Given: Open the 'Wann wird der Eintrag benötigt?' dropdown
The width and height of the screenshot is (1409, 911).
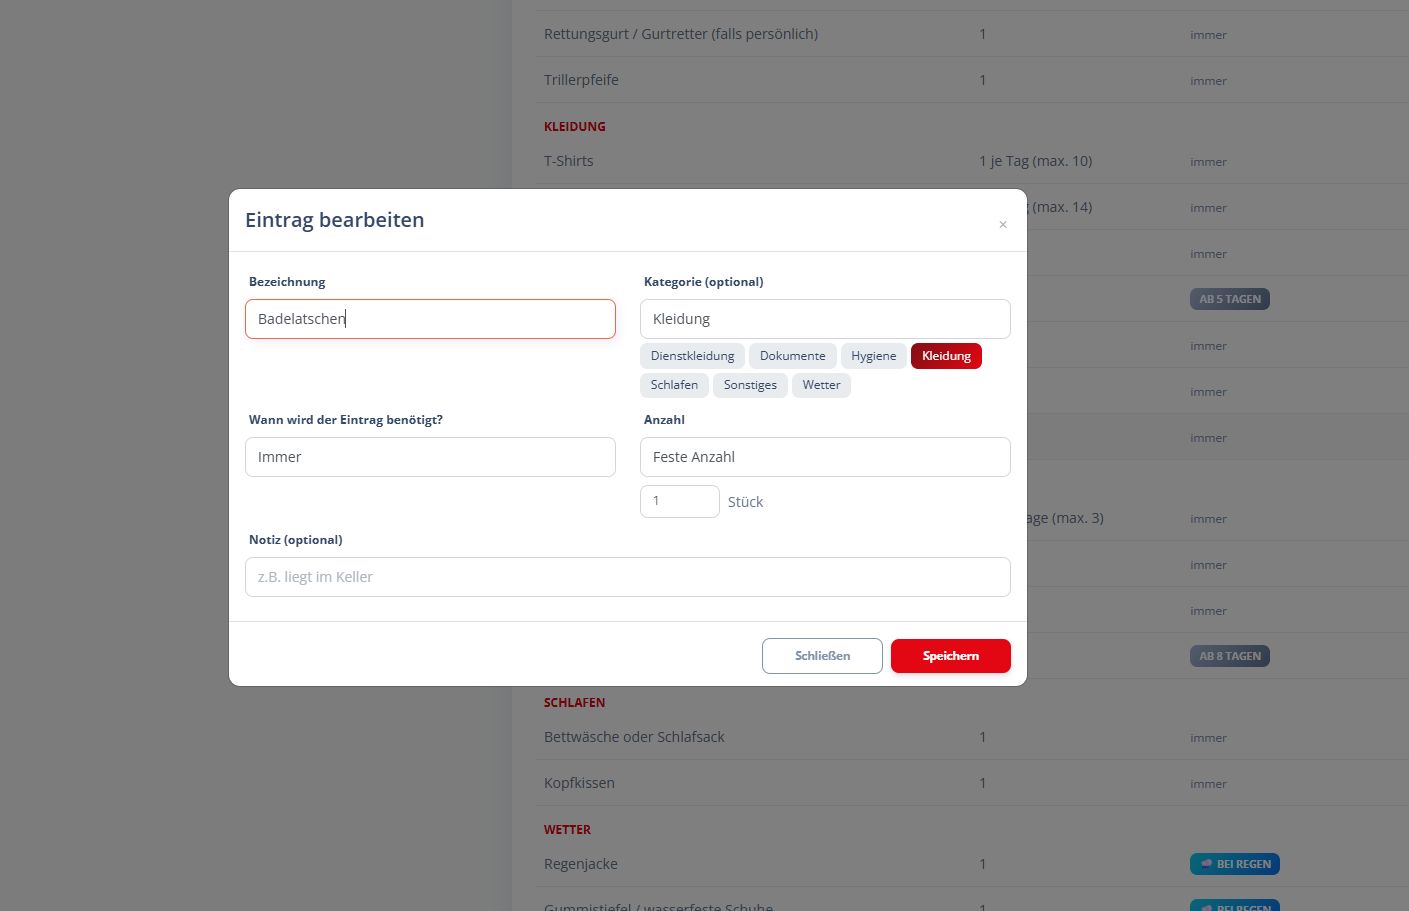Looking at the screenshot, I should tap(430, 457).
